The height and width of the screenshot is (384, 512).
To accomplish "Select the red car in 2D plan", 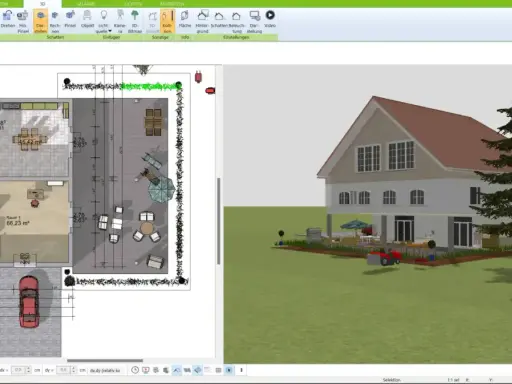I will 29,302.
